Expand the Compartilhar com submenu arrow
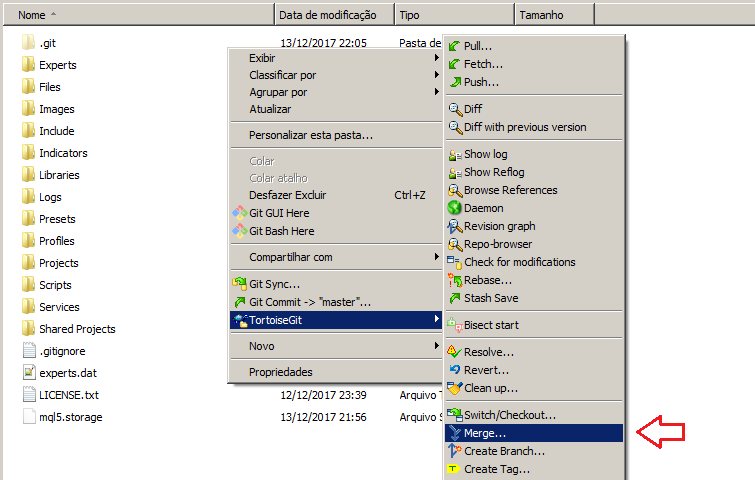 click(436, 257)
